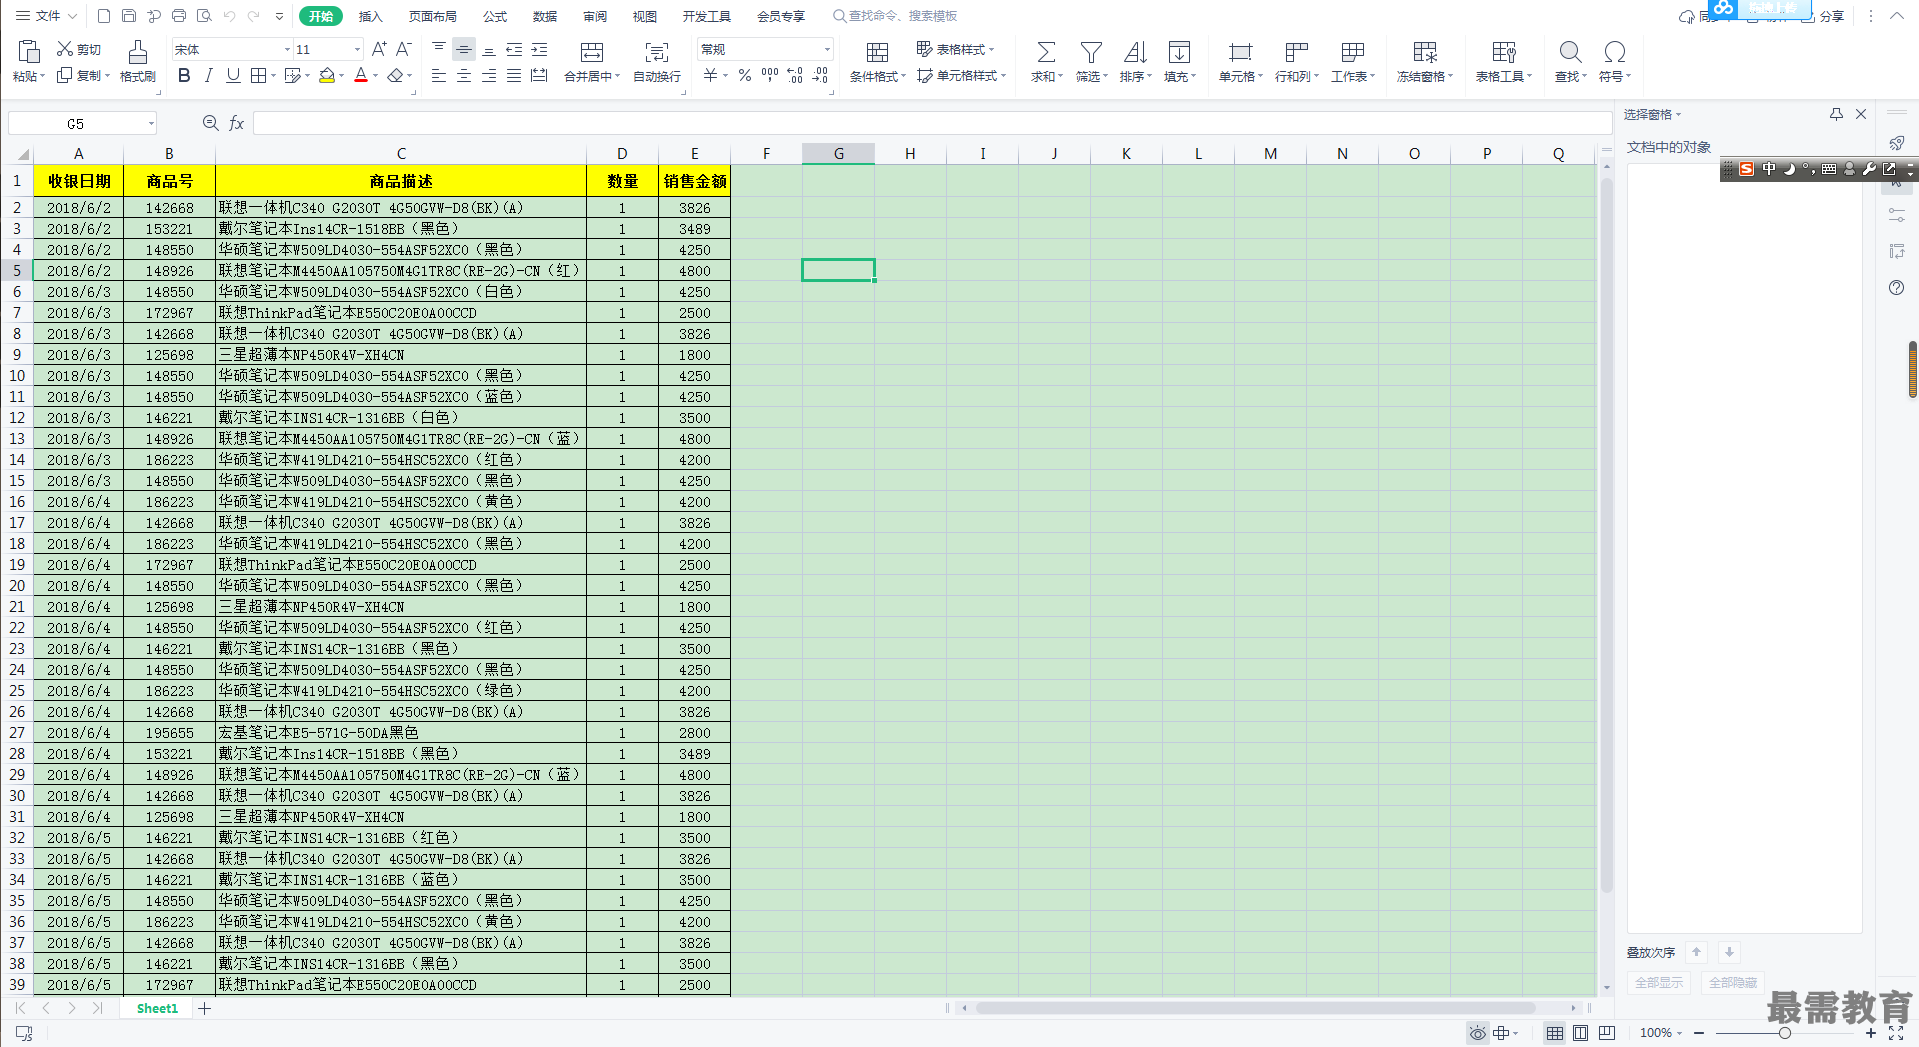Switch to the 页面布局 (Page Layout) tab
Viewport: 1919px width, 1047px height.
pos(433,16)
